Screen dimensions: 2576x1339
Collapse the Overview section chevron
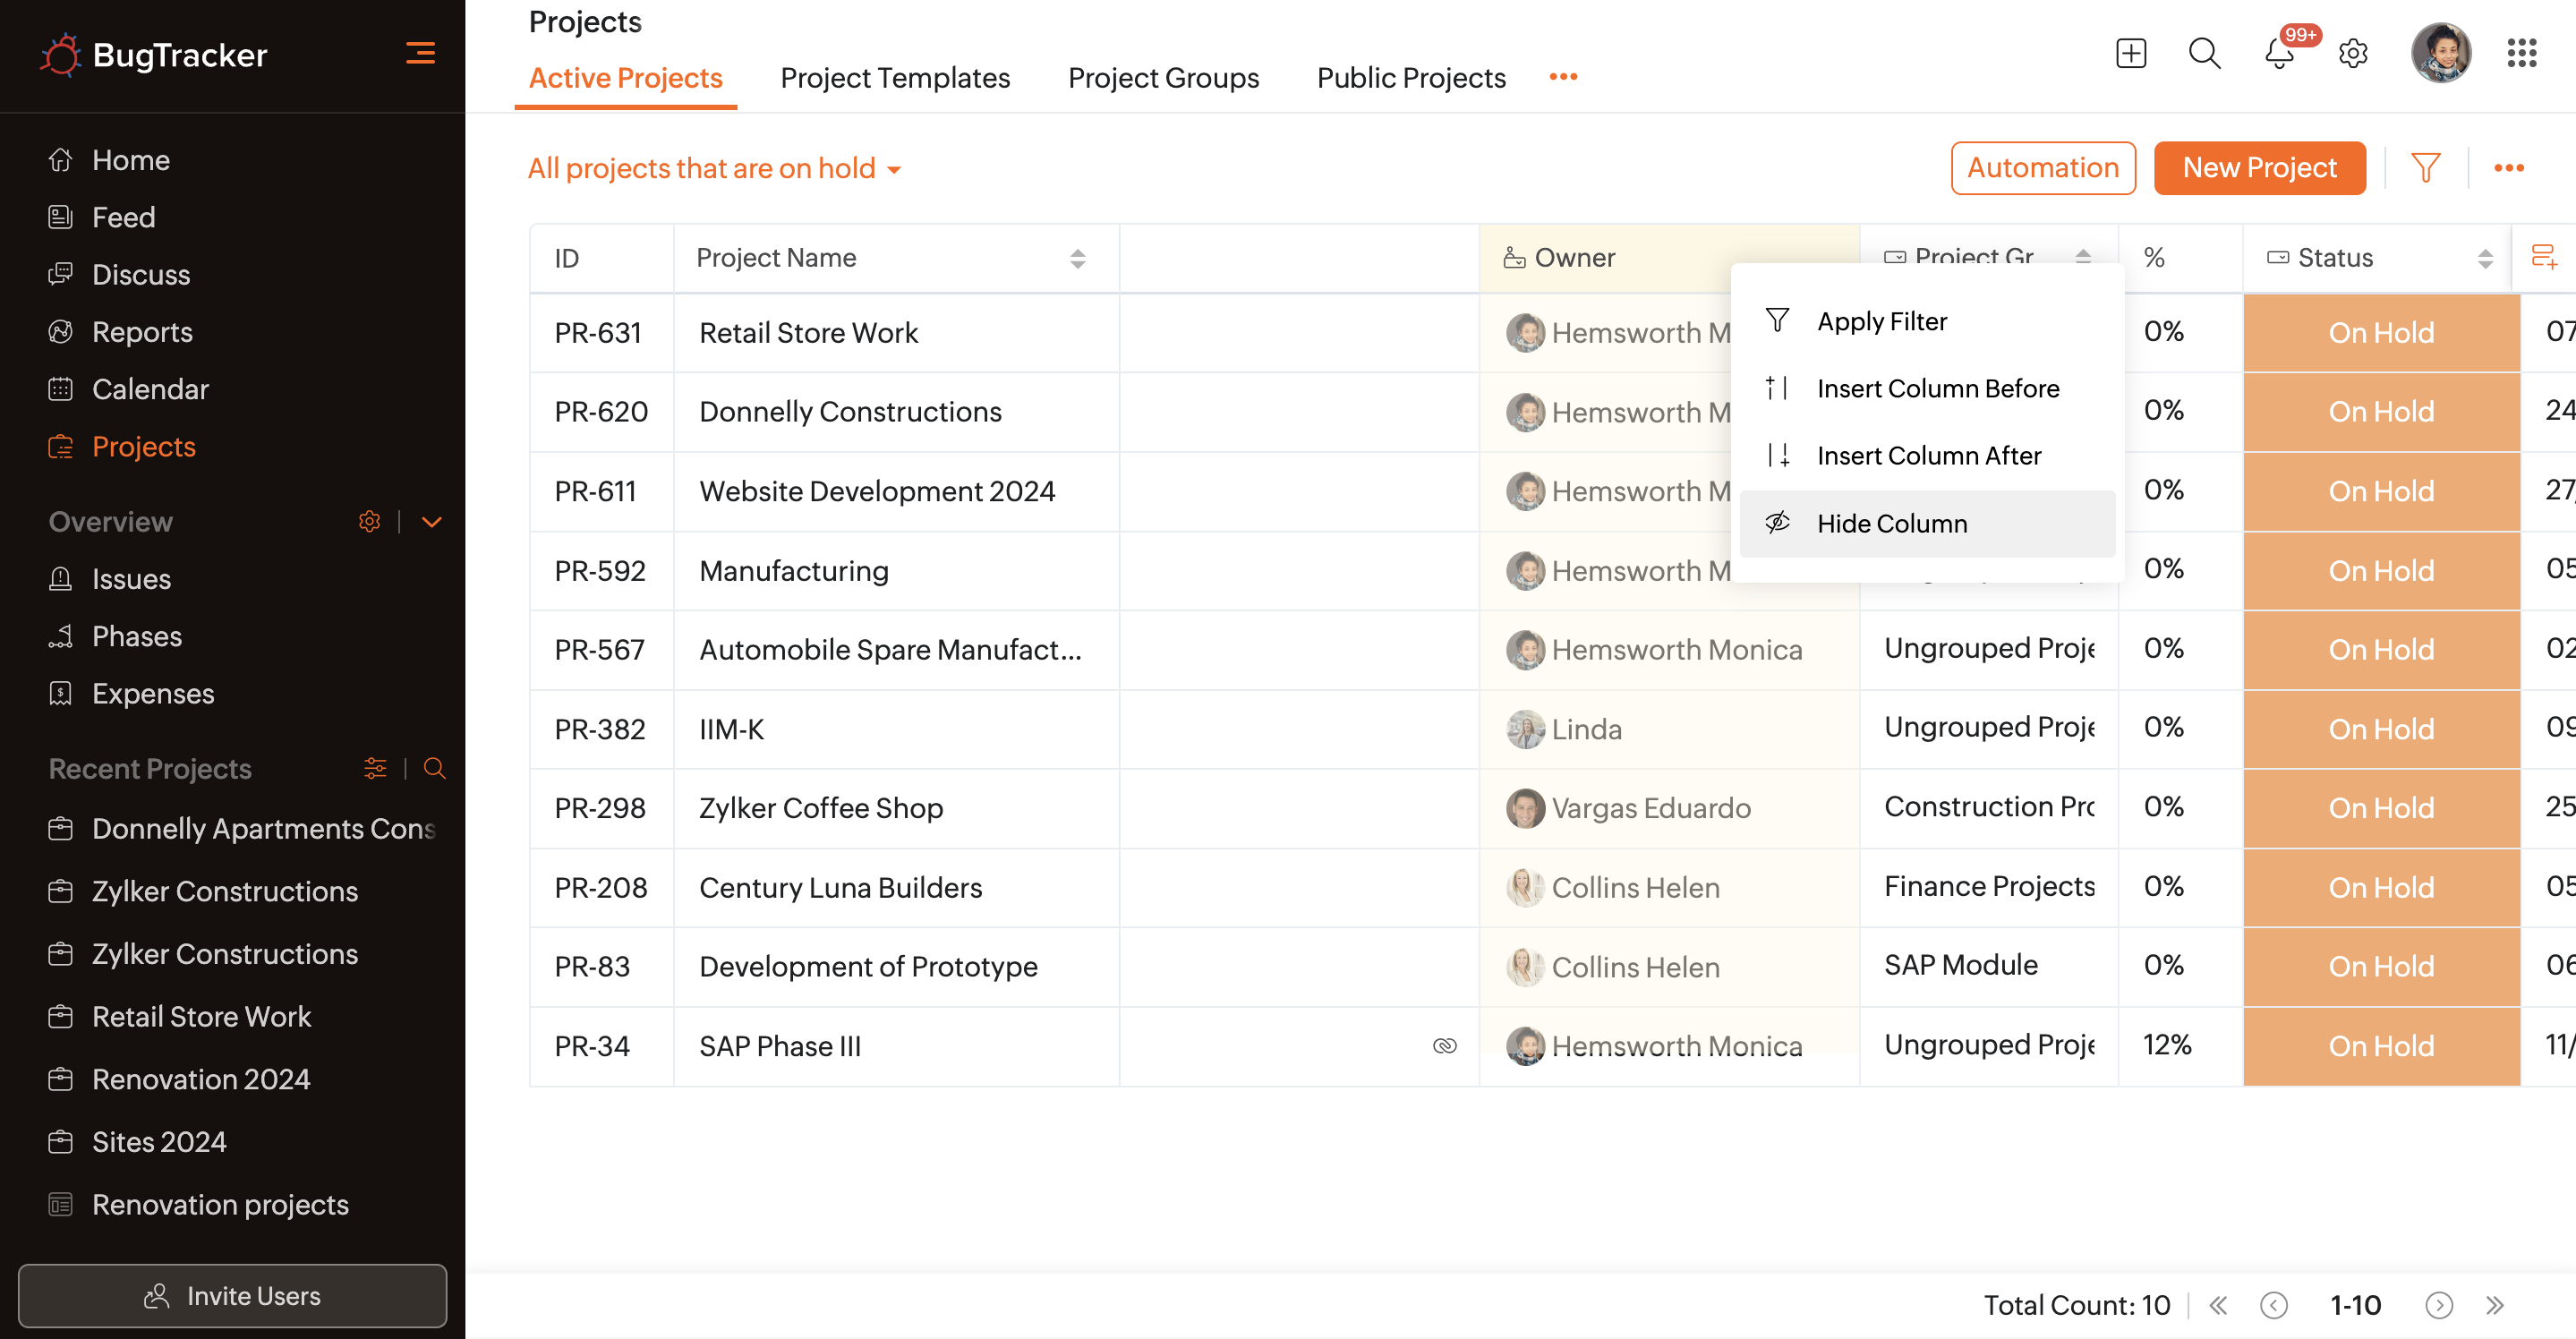[x=432, y=521]
